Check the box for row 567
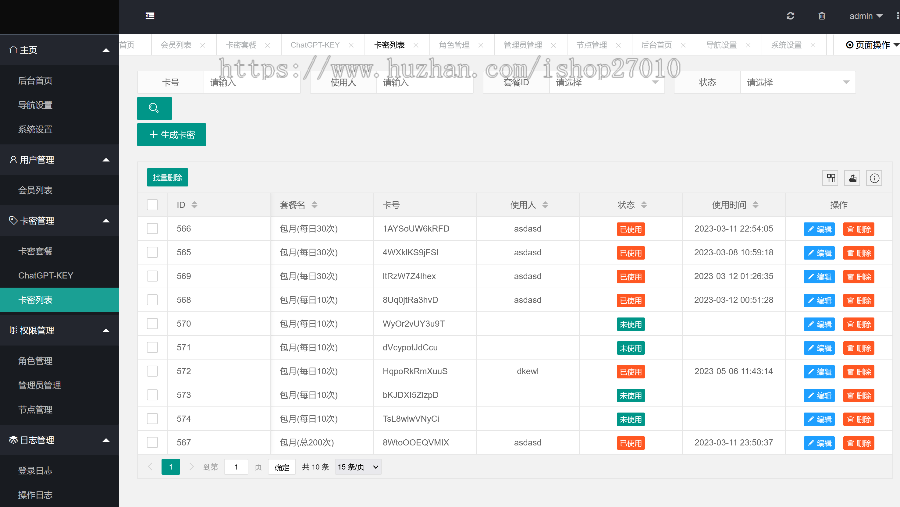This screenshot has width=900, height=507. click(152, 443)
